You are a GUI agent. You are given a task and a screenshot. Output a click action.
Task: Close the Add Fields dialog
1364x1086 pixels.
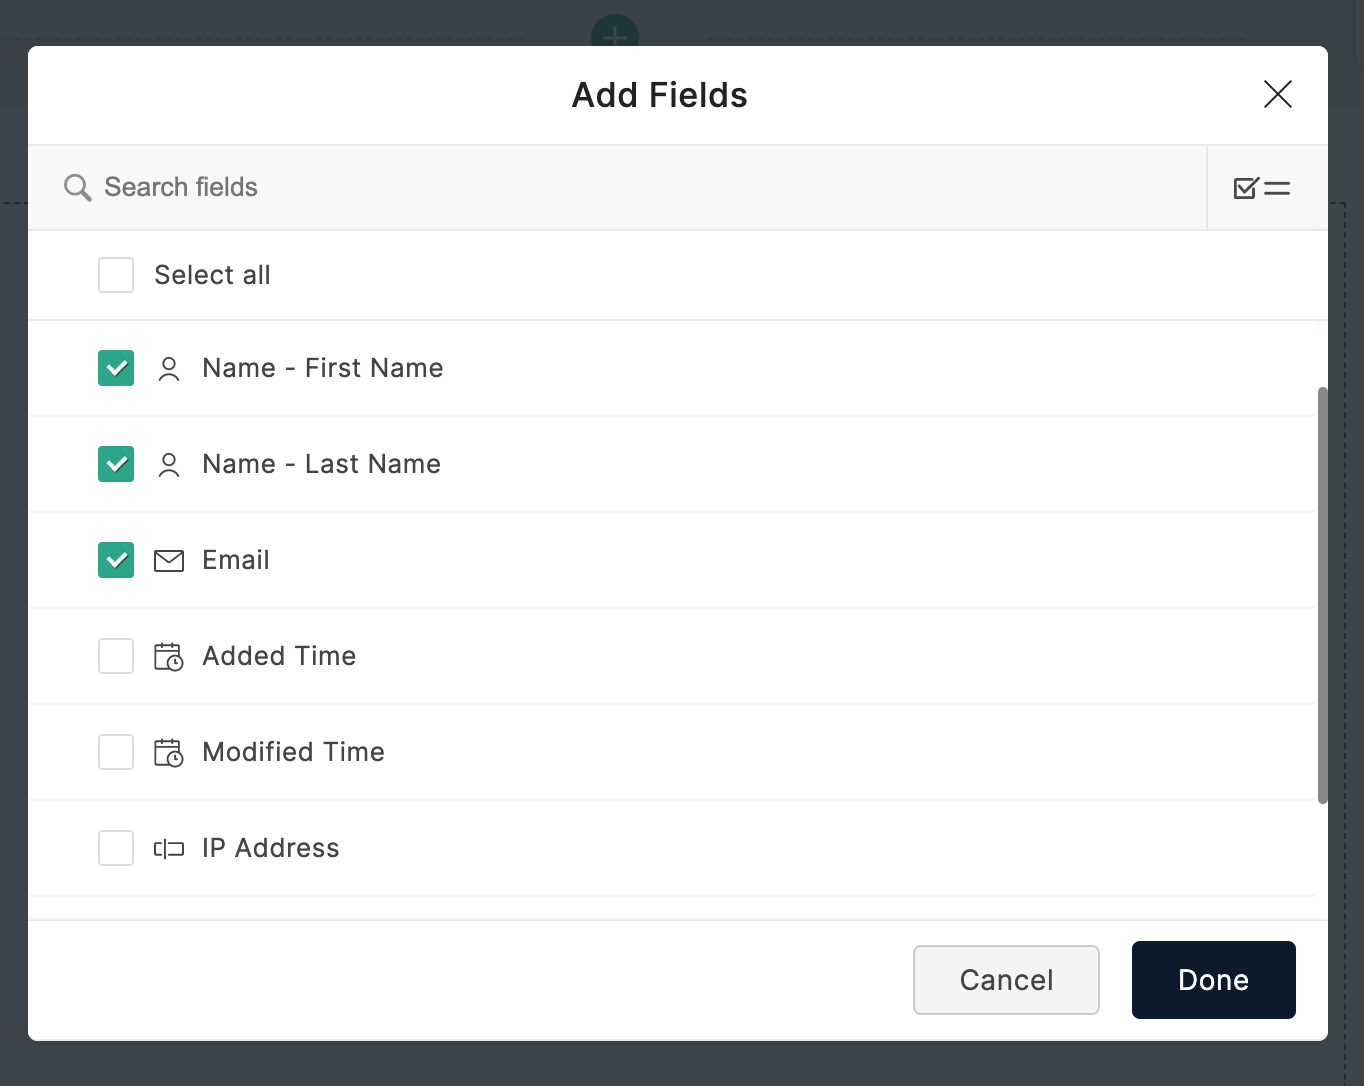[x=1277, y=95]
